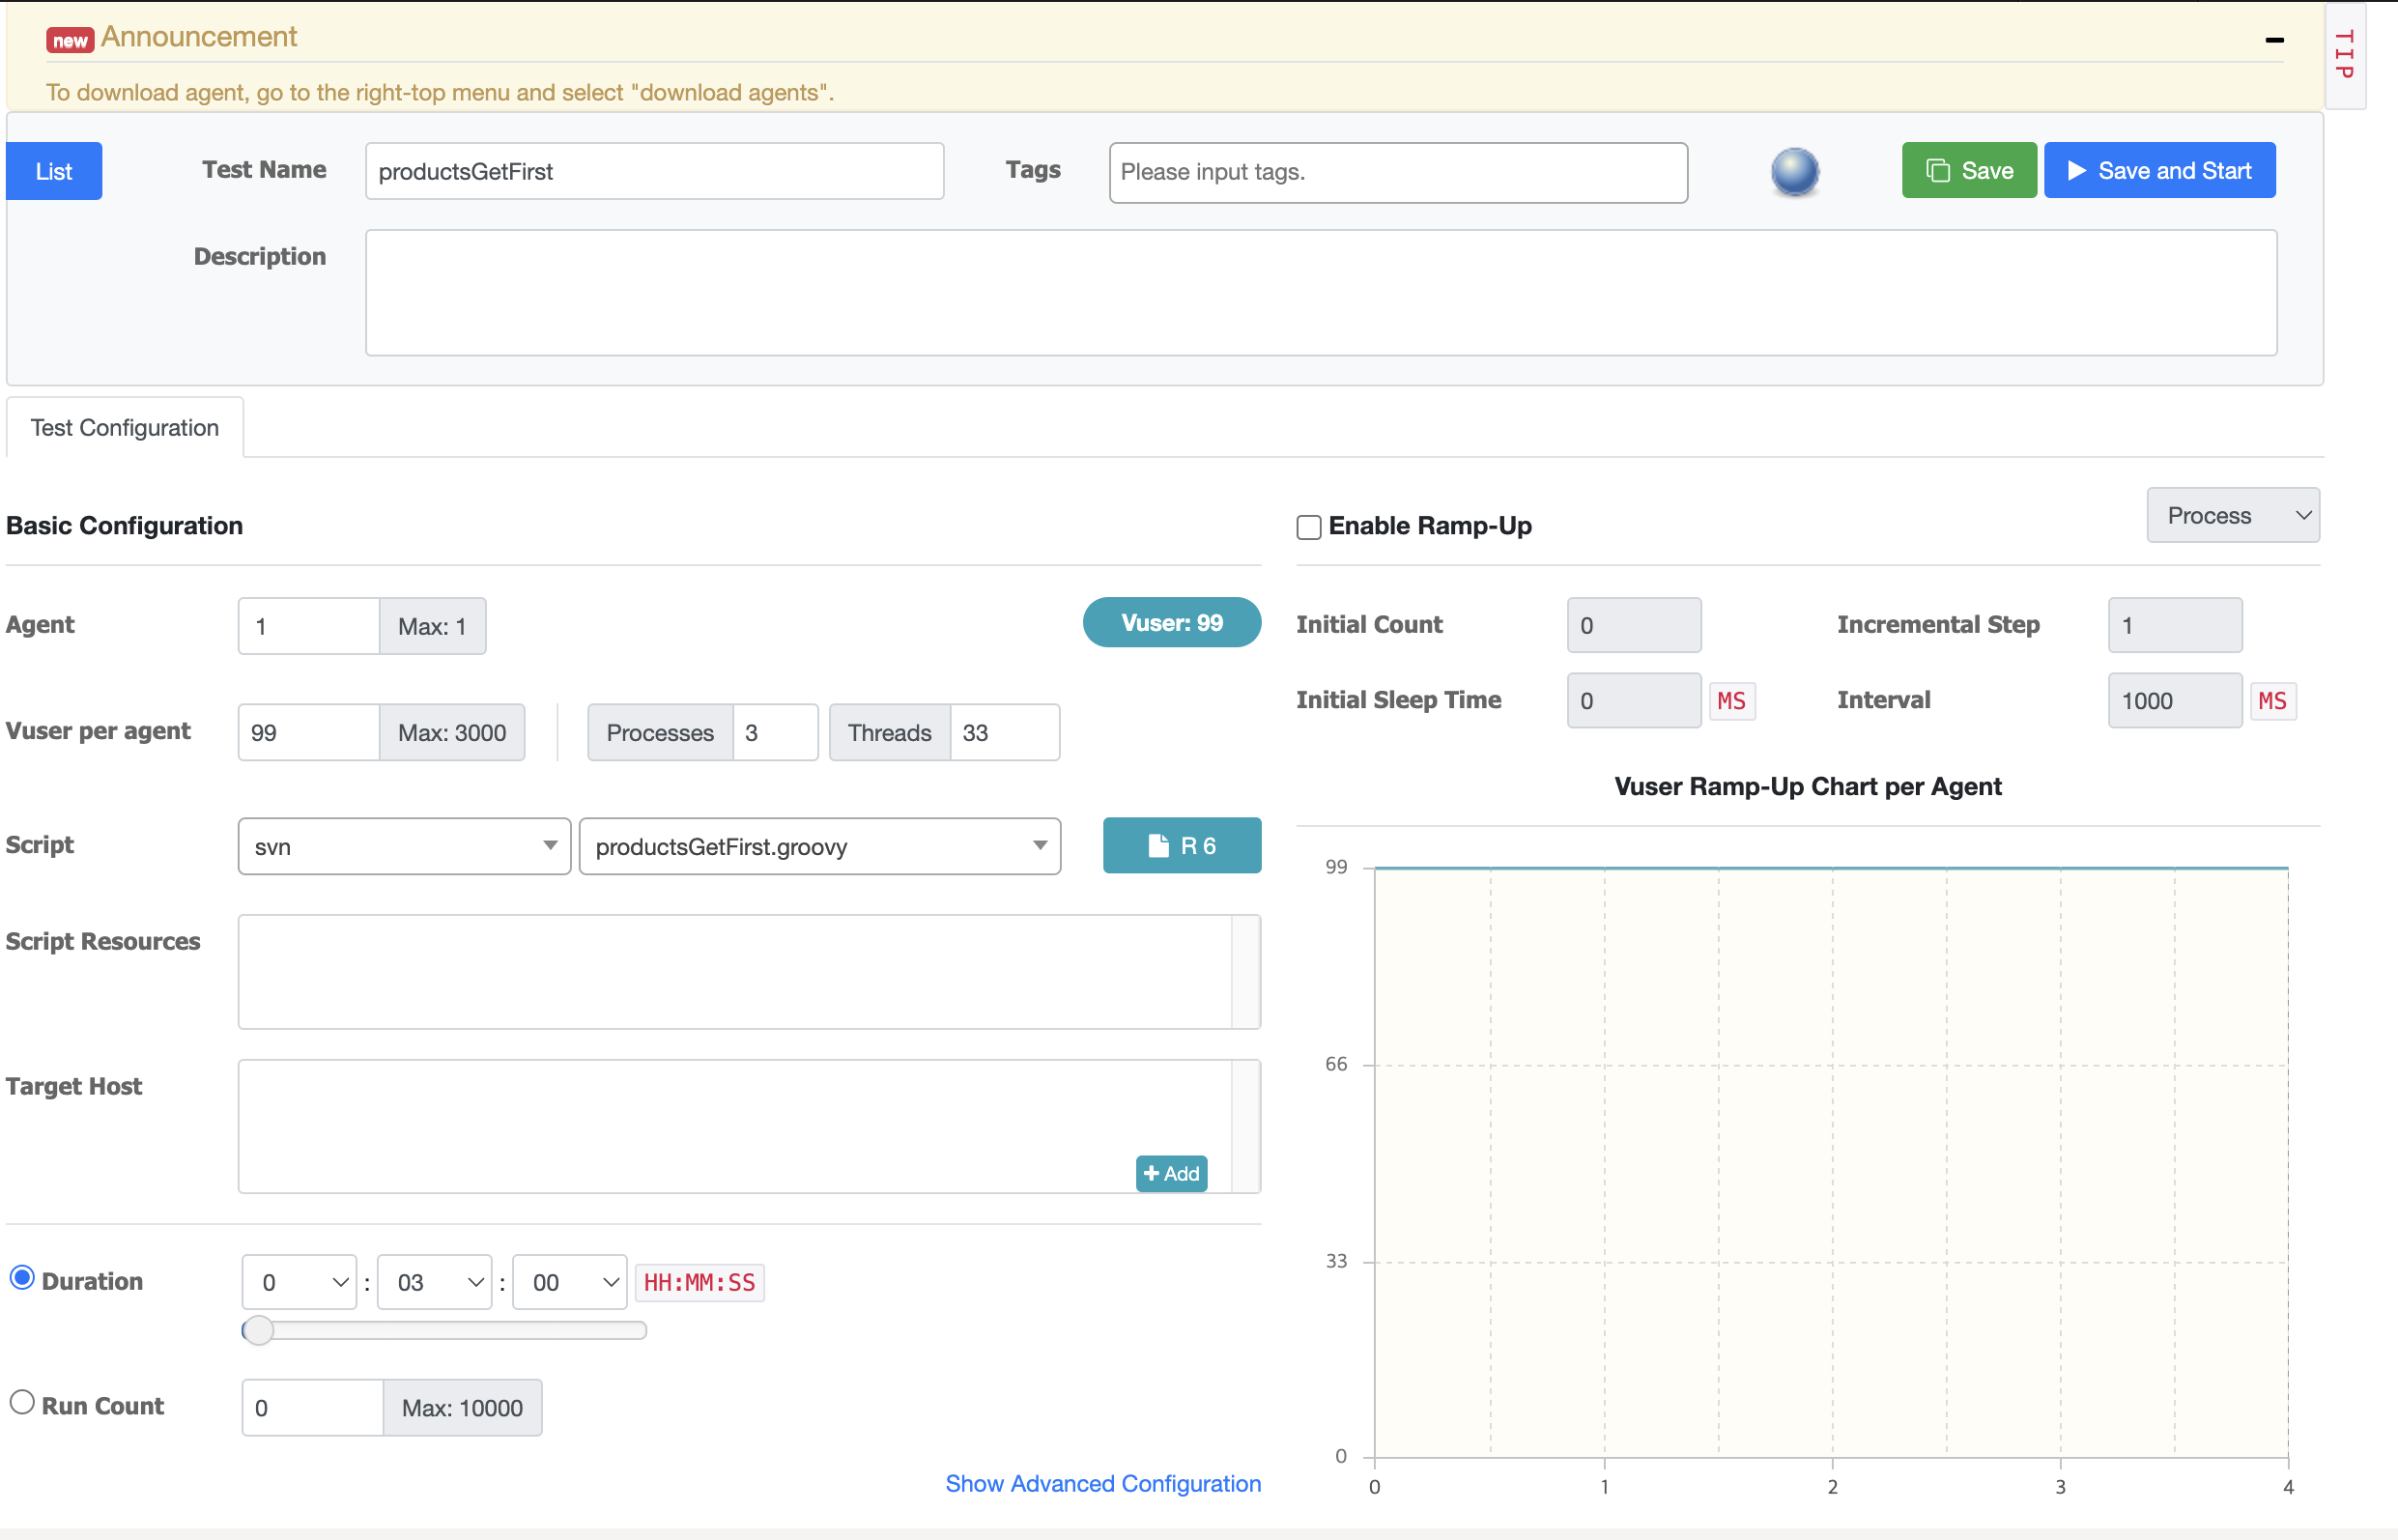Viewport: 2398px width, 1540px height.
Task: Open the Process ramp-up type dropdown
Action: tap(2232, 516)
